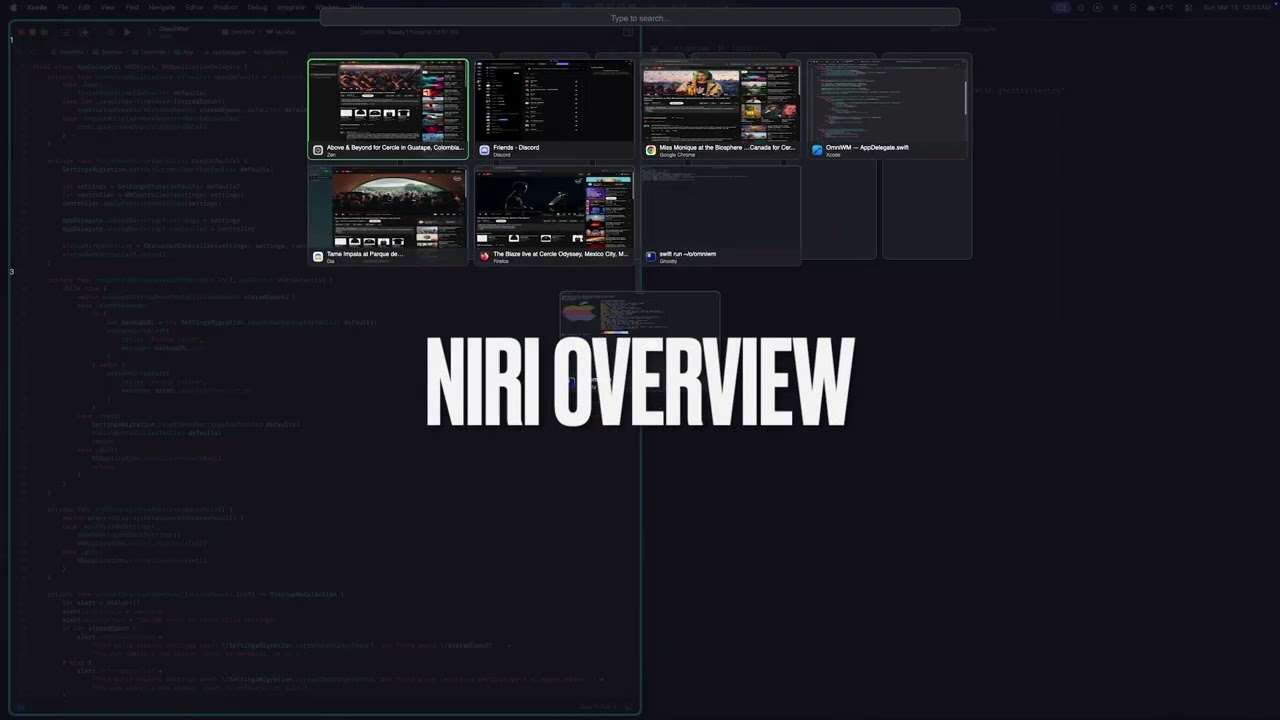
Task: Click the highlighted purple menu bar status icon
Action: [1061, 7]
